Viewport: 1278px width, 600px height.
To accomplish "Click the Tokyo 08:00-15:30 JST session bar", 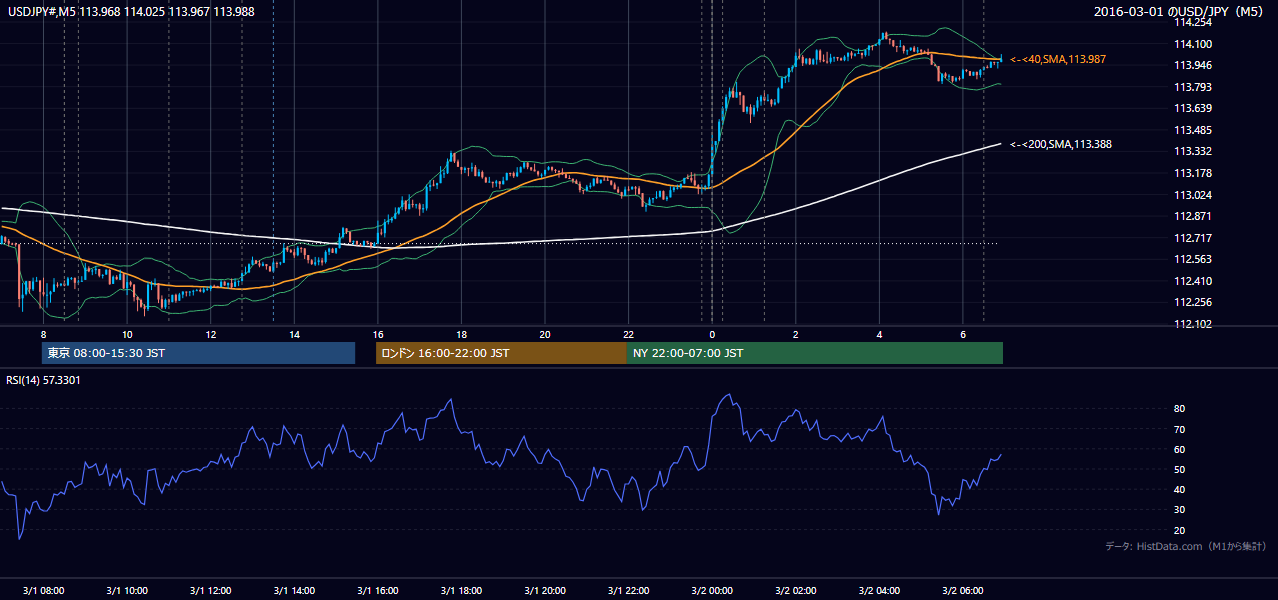I will [x=198, y=353].
